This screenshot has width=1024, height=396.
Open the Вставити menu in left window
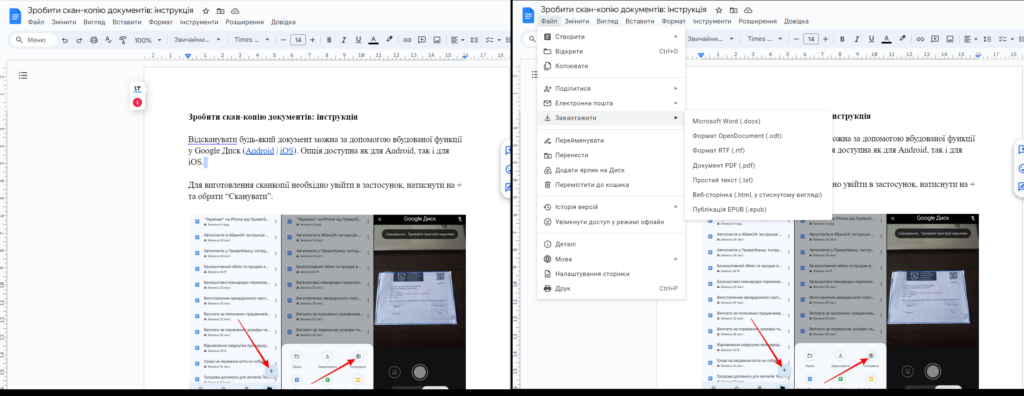(x=126, y=22)
